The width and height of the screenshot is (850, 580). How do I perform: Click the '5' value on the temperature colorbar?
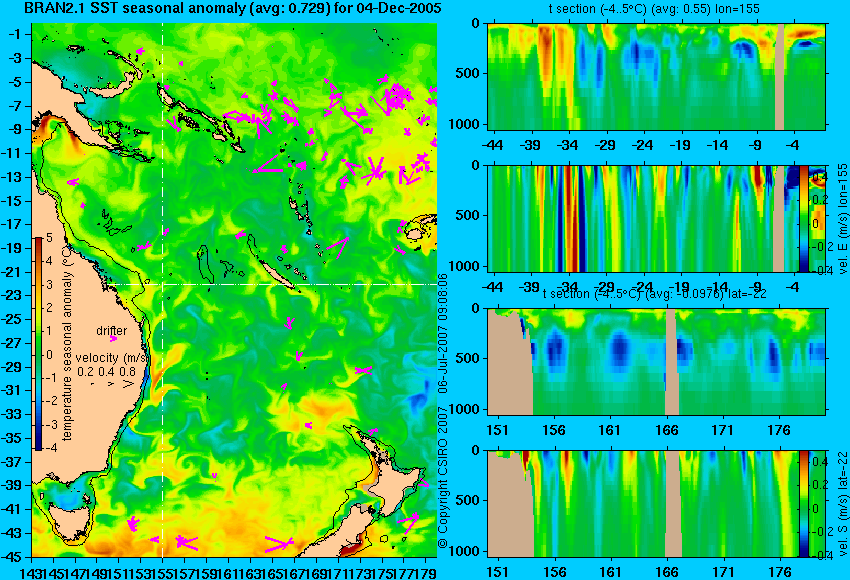pos(49,237)
